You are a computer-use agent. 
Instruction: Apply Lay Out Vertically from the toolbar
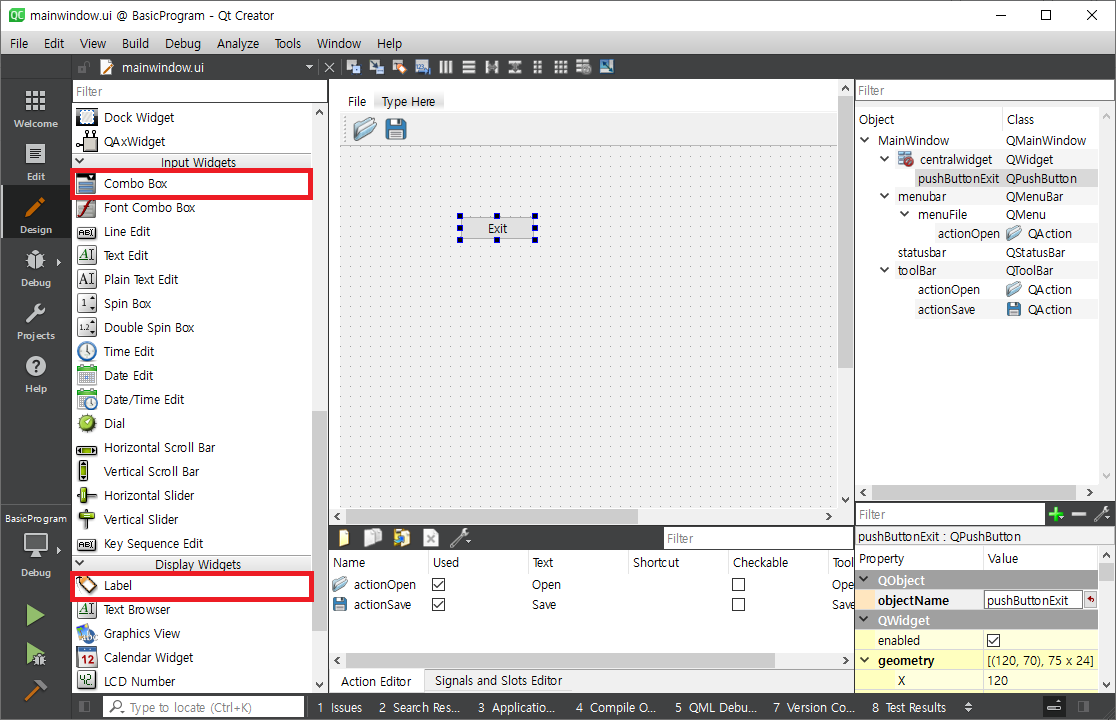[x=469, y=67]
